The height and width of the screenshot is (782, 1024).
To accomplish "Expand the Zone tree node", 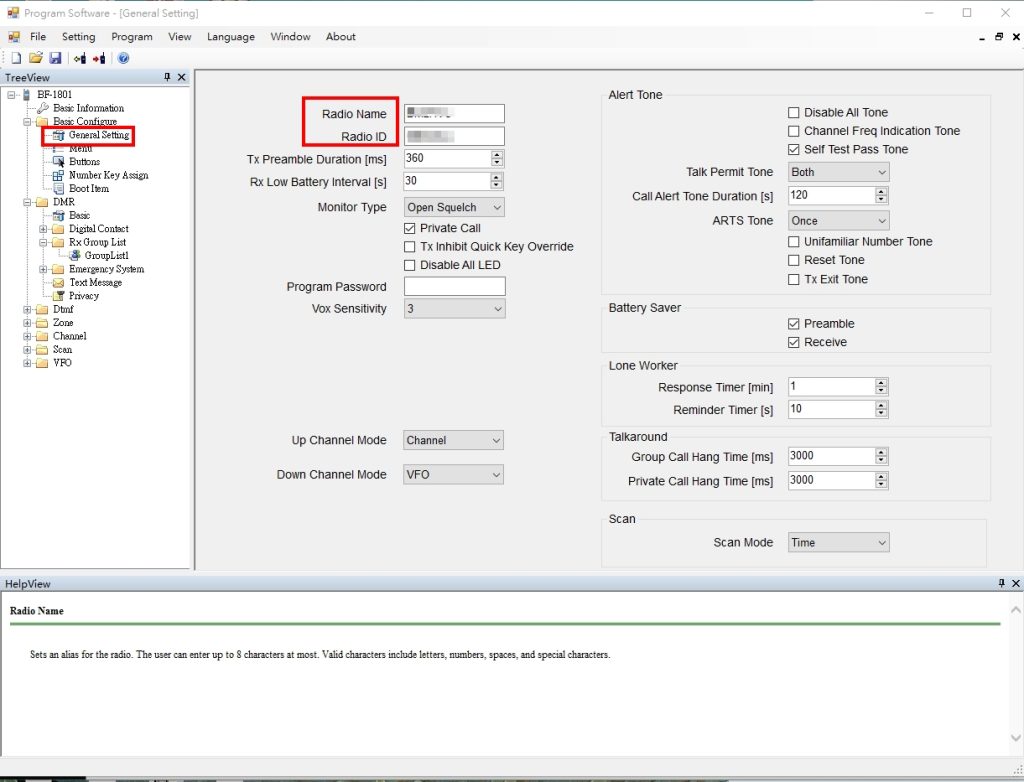I will [27, 323].
